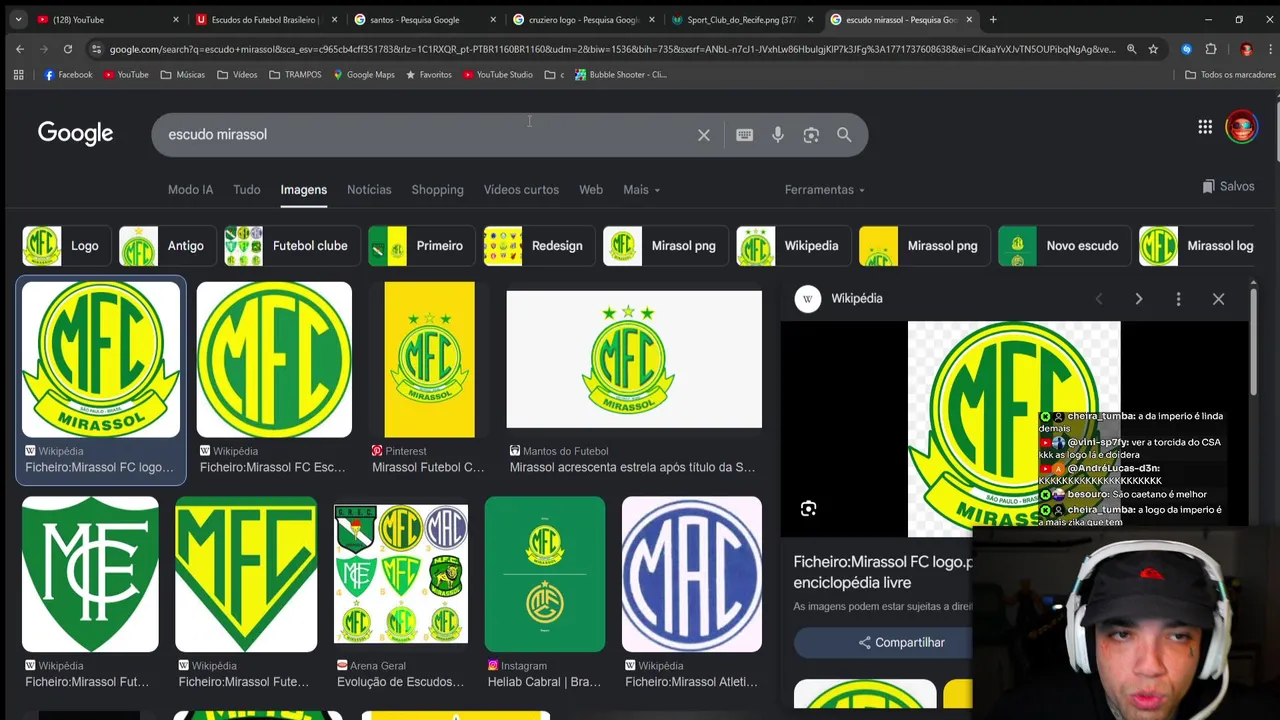Open large preview image of Mirassol logo

pyautogui.click(x=1014, y=429)
